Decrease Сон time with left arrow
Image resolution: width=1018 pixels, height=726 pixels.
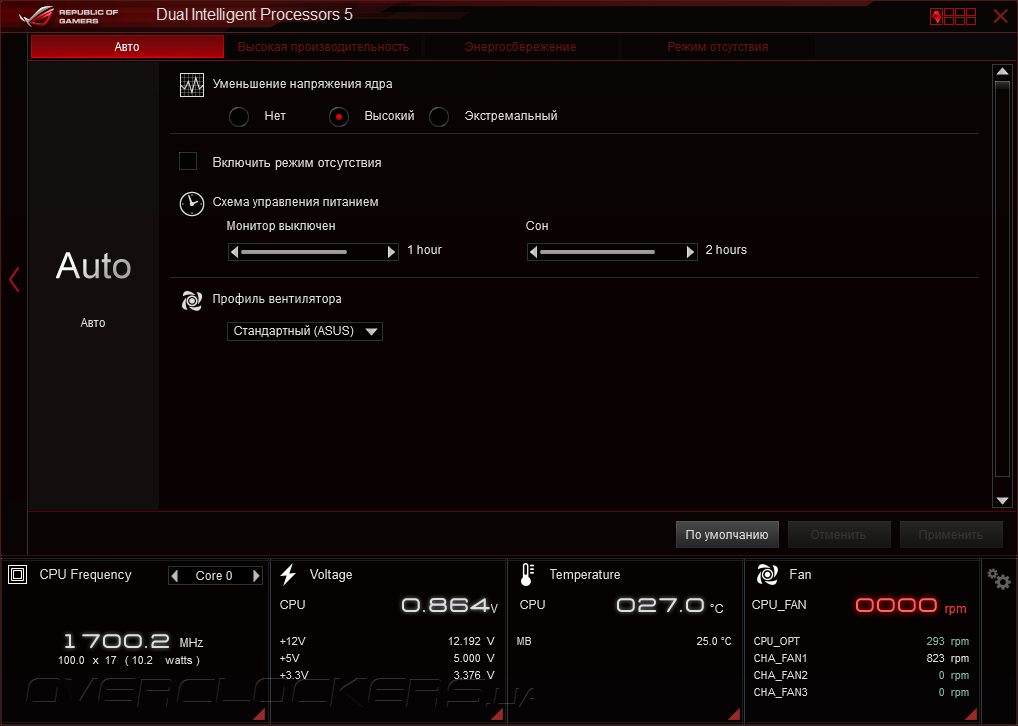click(533, 252)
